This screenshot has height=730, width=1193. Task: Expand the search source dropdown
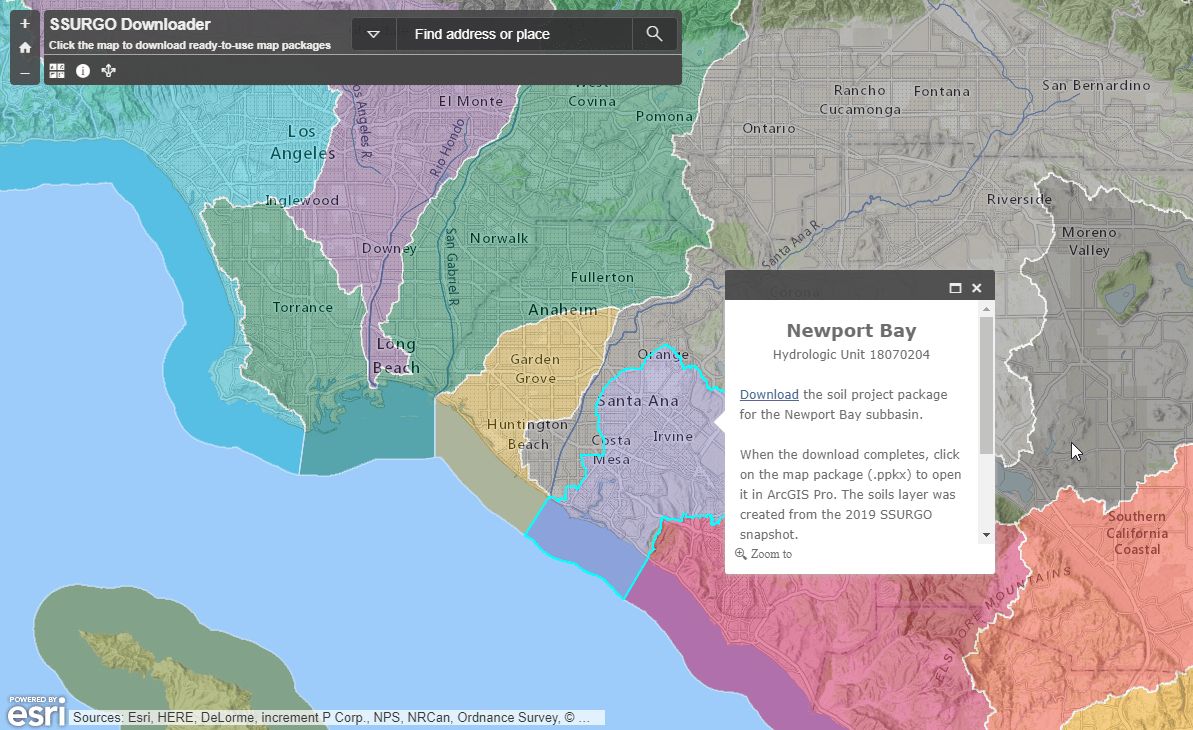(374, 33)
